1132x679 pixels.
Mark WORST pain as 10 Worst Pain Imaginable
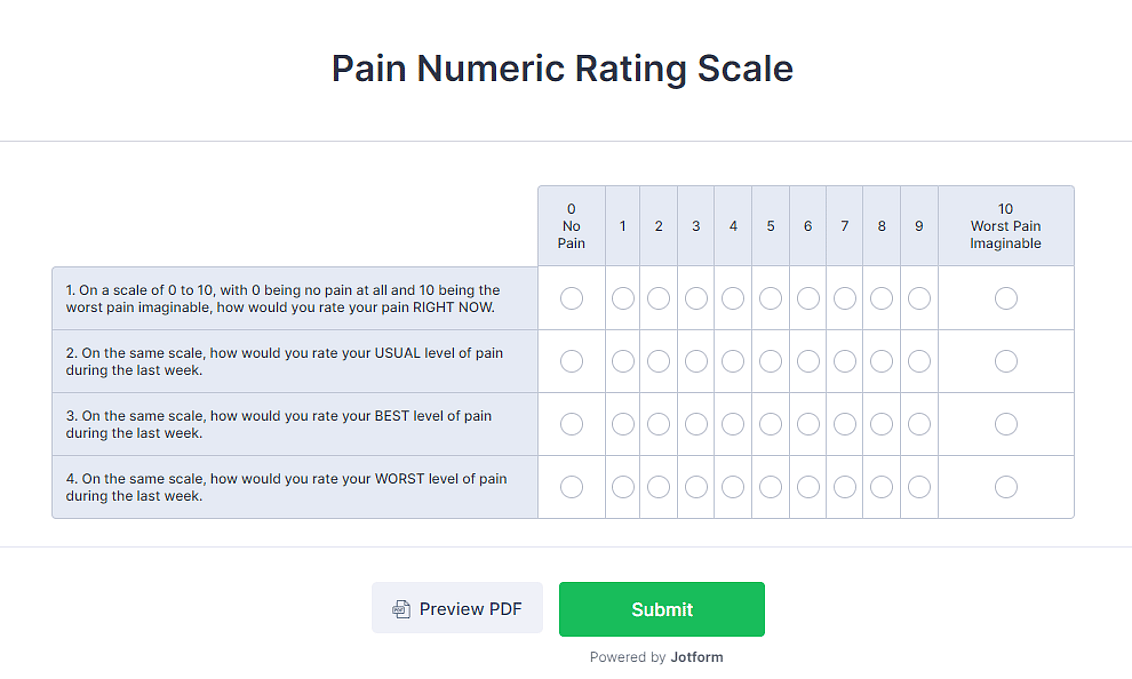click(1005, 487)
